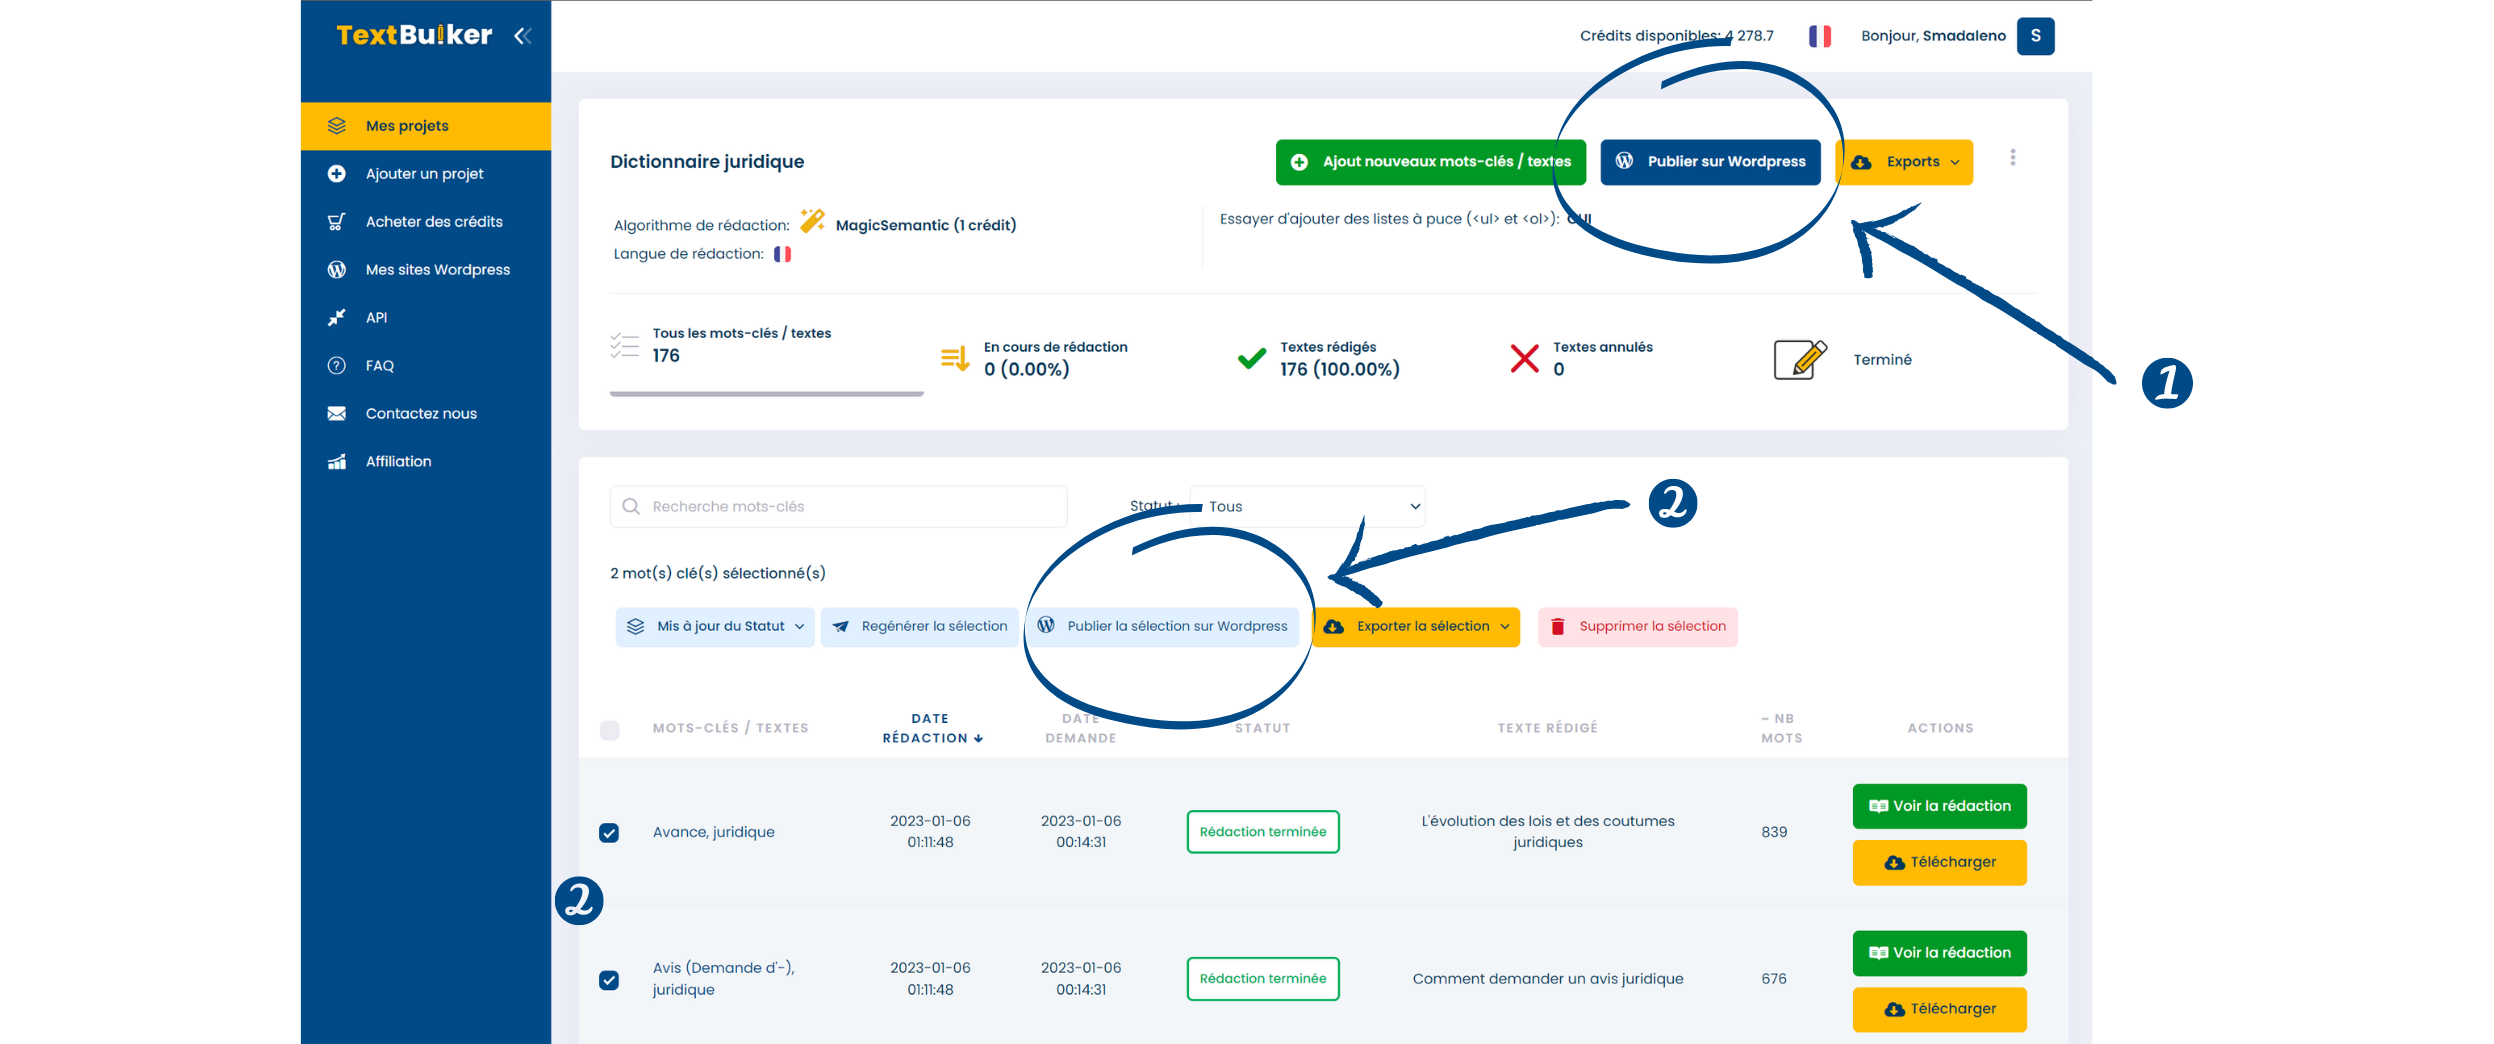Open Affiliation via the chart icon
Screen dimensions: 2494x1044
336,461
